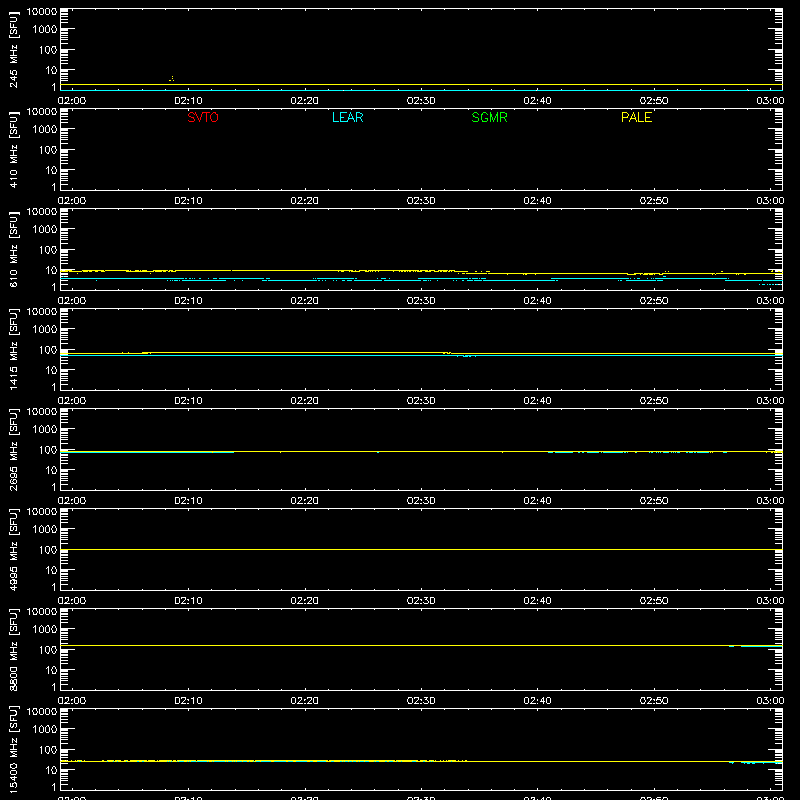
Task: Select the 610 MHz [SFU] axis title
Action: pyautogui.click(x=14, y=249)
